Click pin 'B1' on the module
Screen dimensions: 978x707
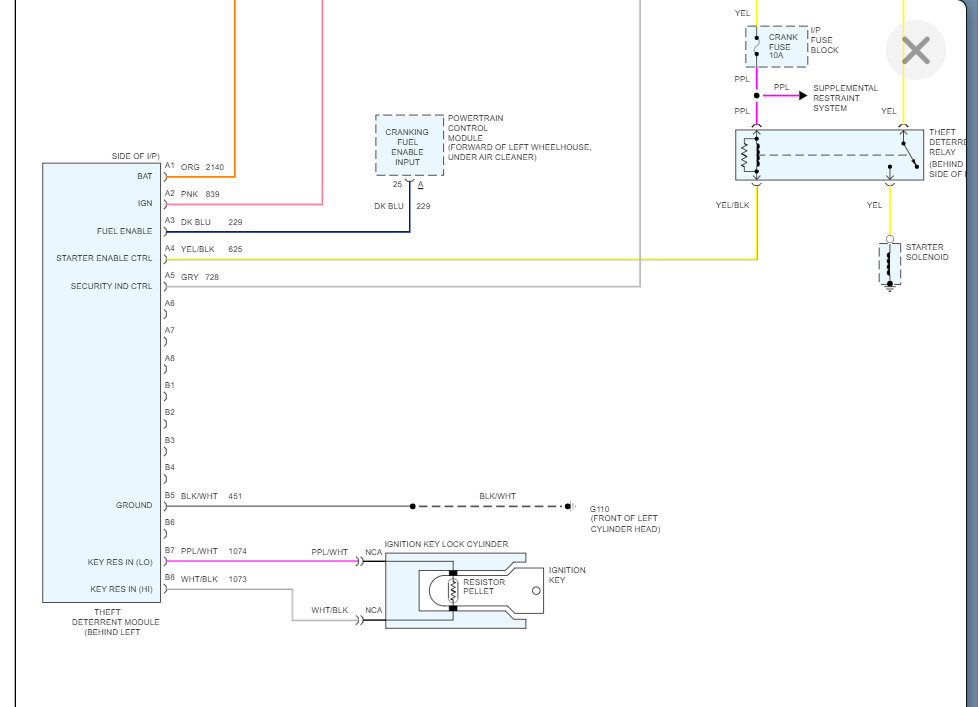(x=170, y=385)
